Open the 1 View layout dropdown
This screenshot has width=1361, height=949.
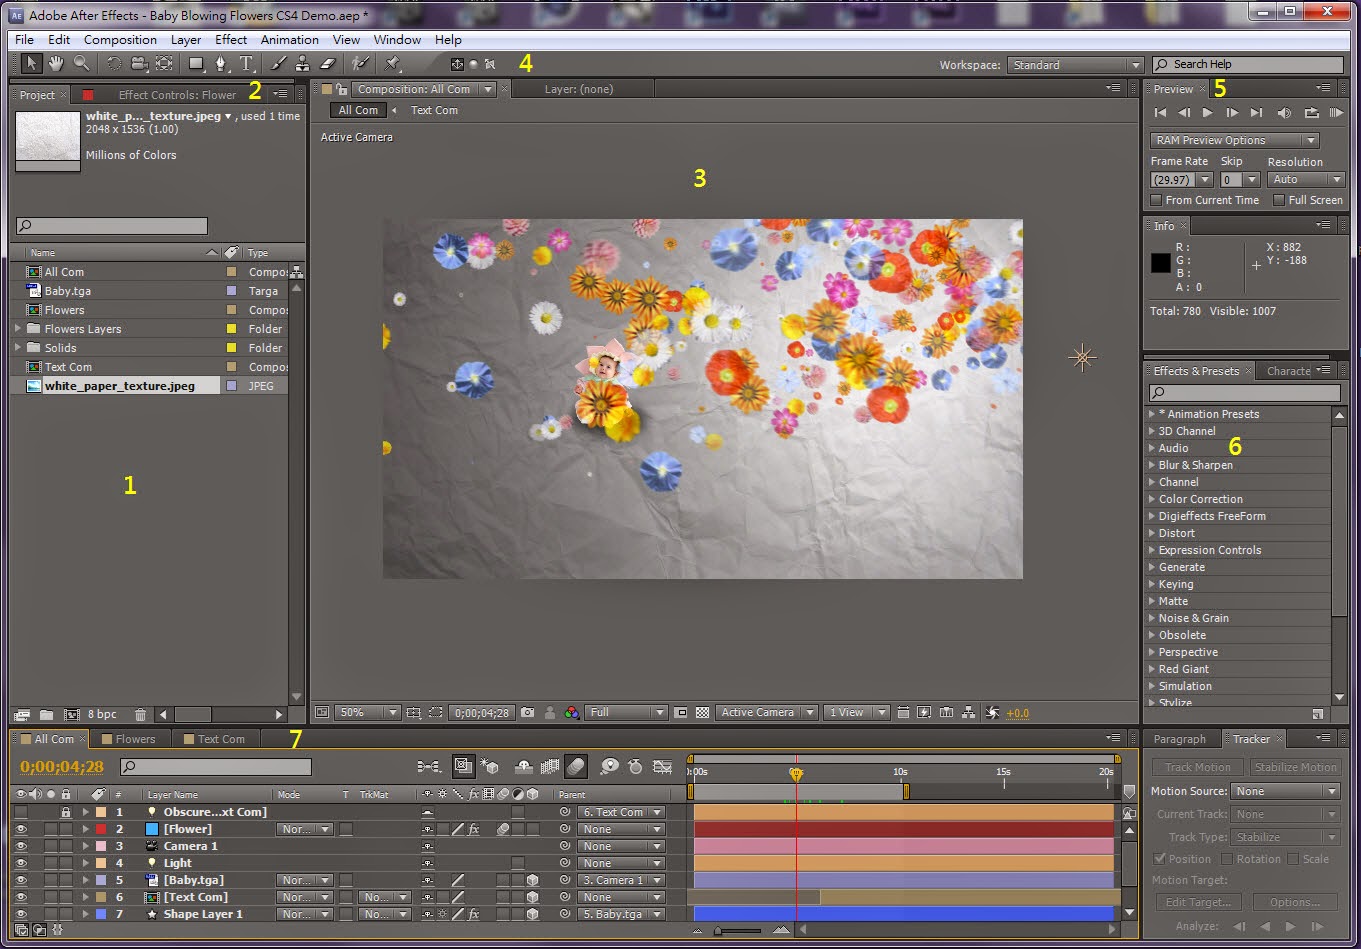[x=857, y=712]
